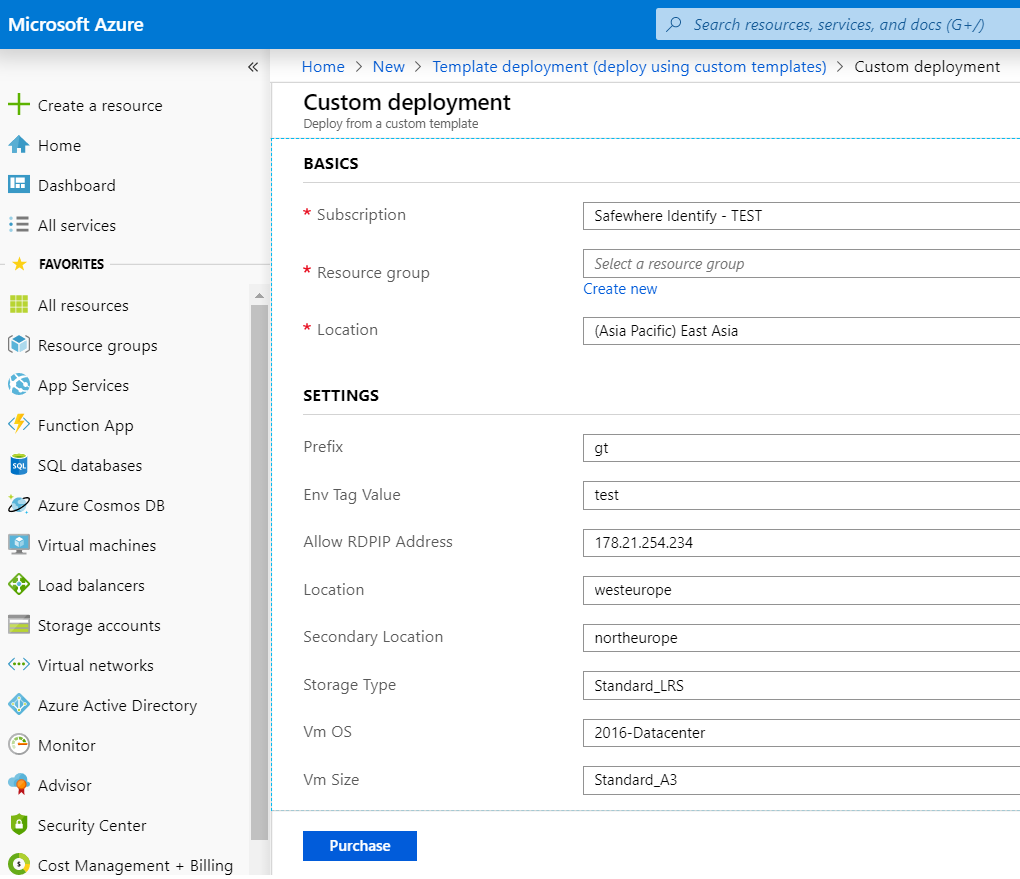Open Storage accounts in favorites

[x=99, y=626]
